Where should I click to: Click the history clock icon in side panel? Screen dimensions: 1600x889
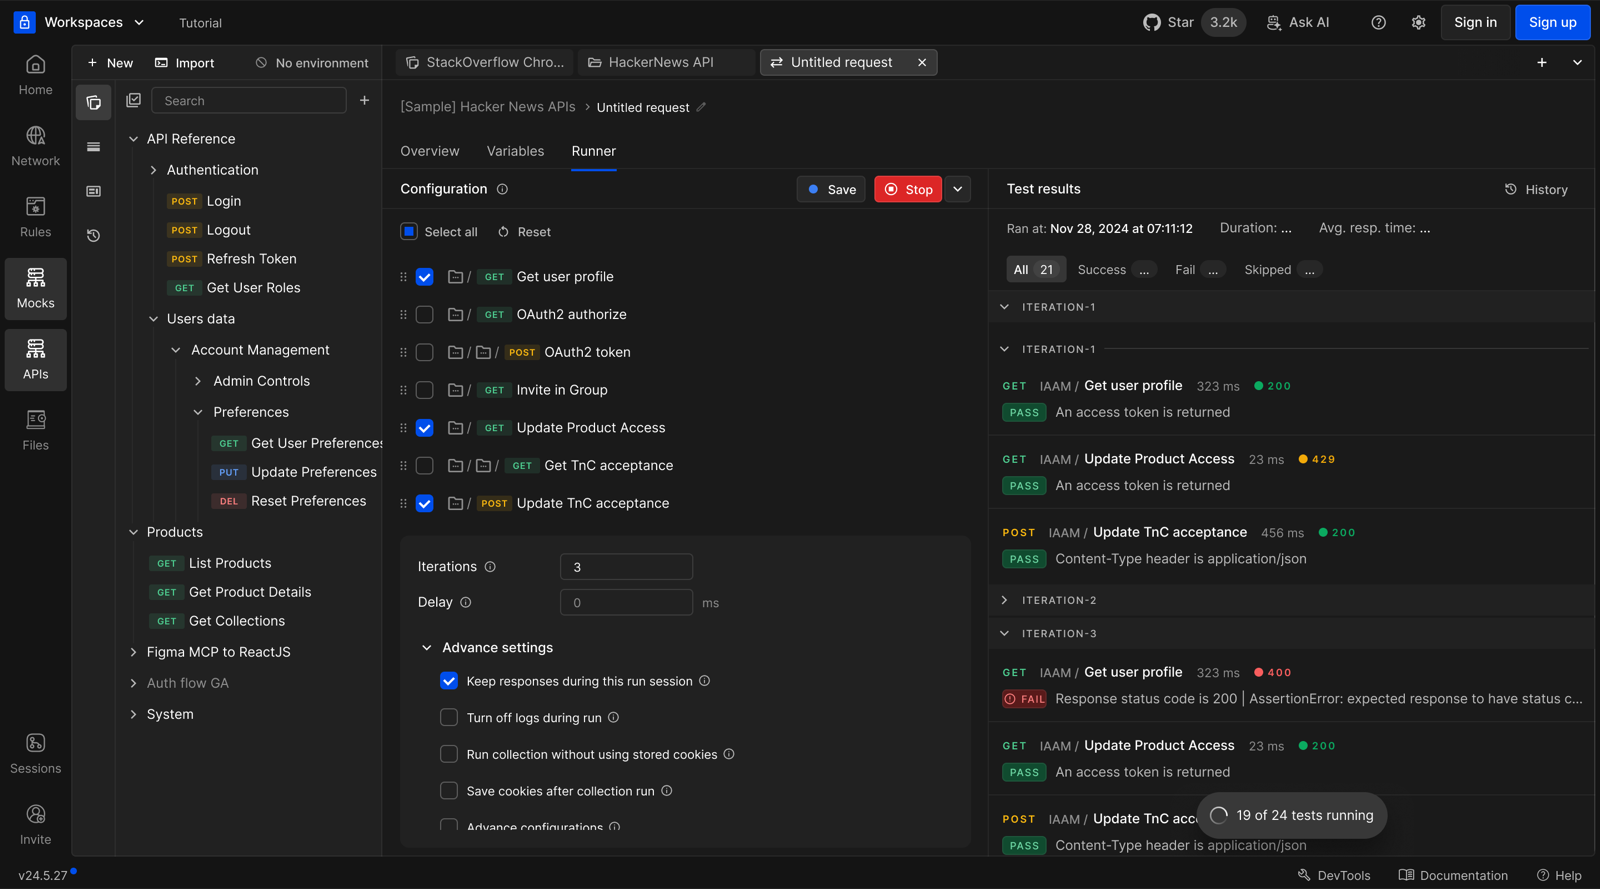tap(94, 236)
